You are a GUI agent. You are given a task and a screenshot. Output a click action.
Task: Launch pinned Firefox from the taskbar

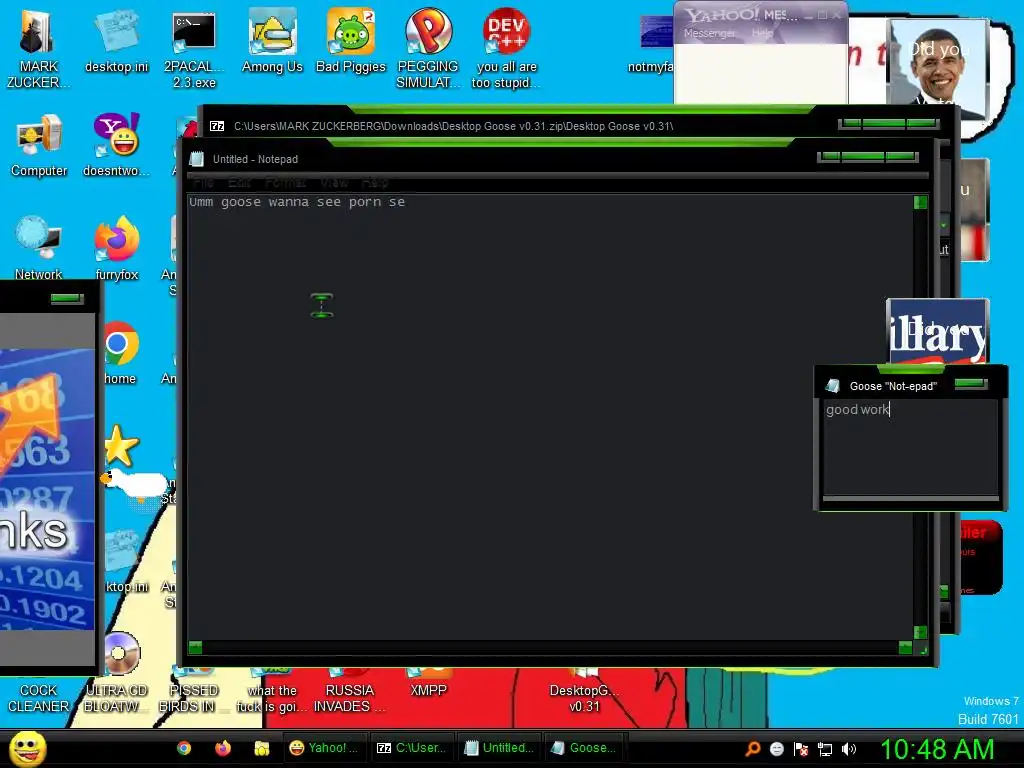[223, 748]
